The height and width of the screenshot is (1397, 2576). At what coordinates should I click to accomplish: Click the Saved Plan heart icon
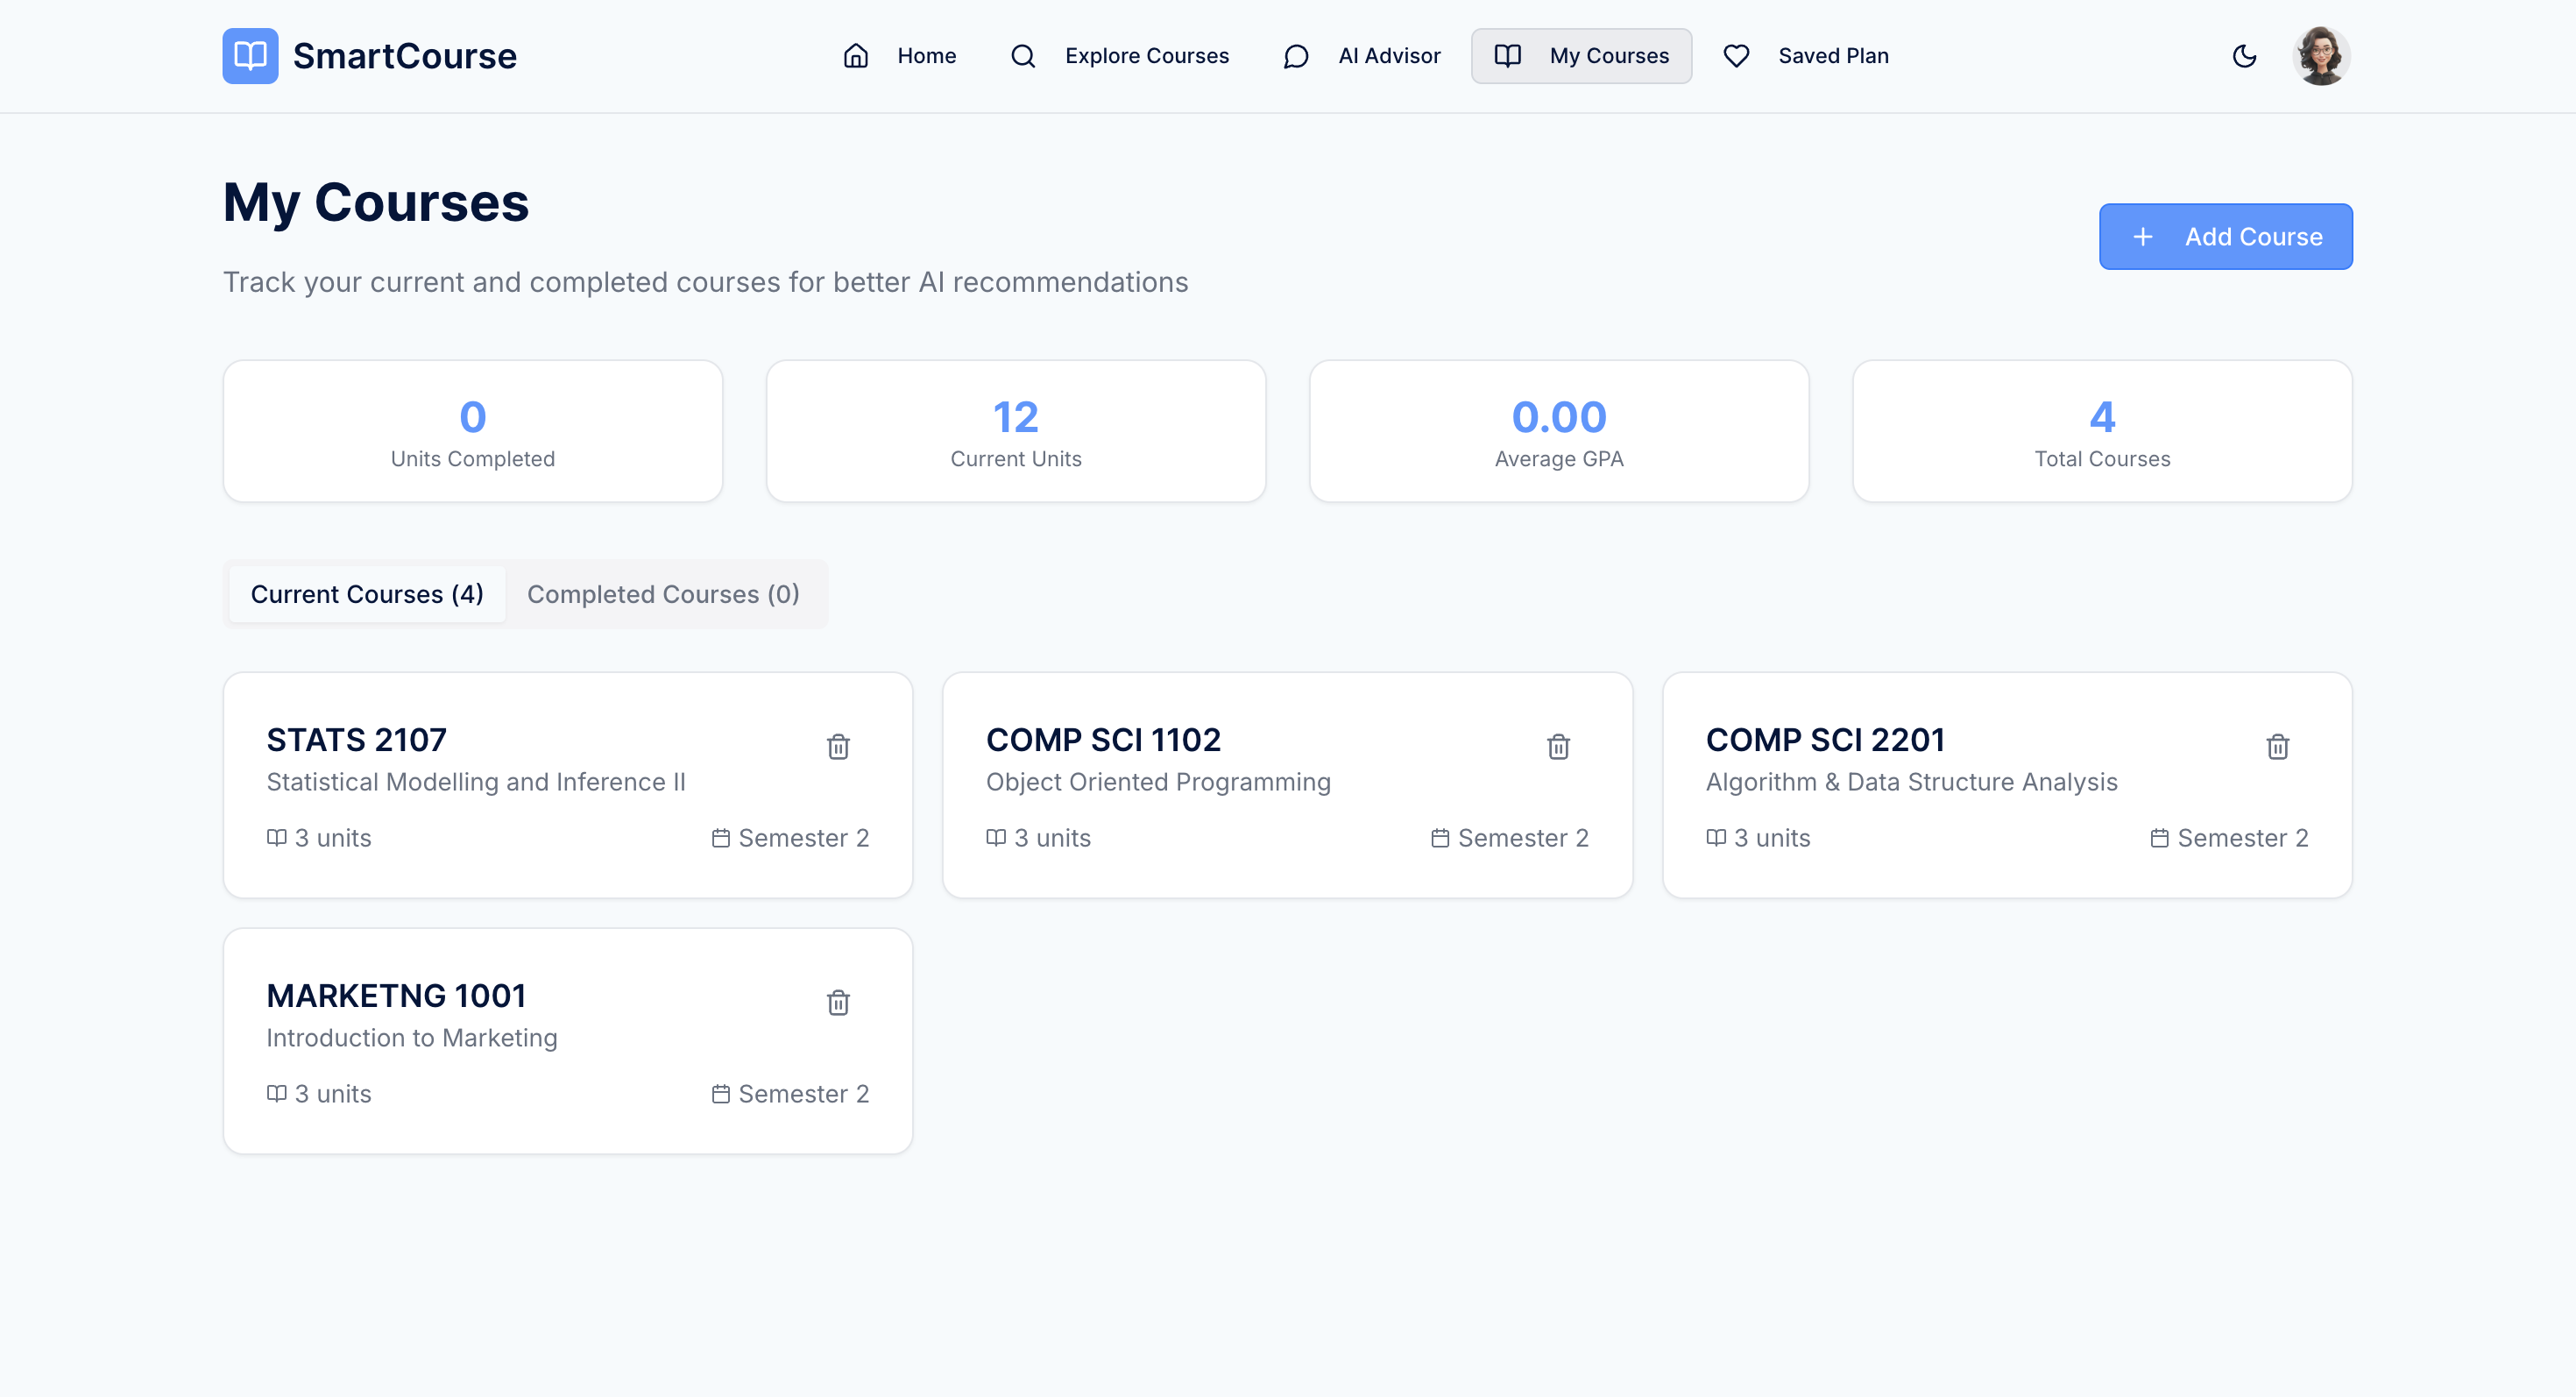coord(1736,56)
